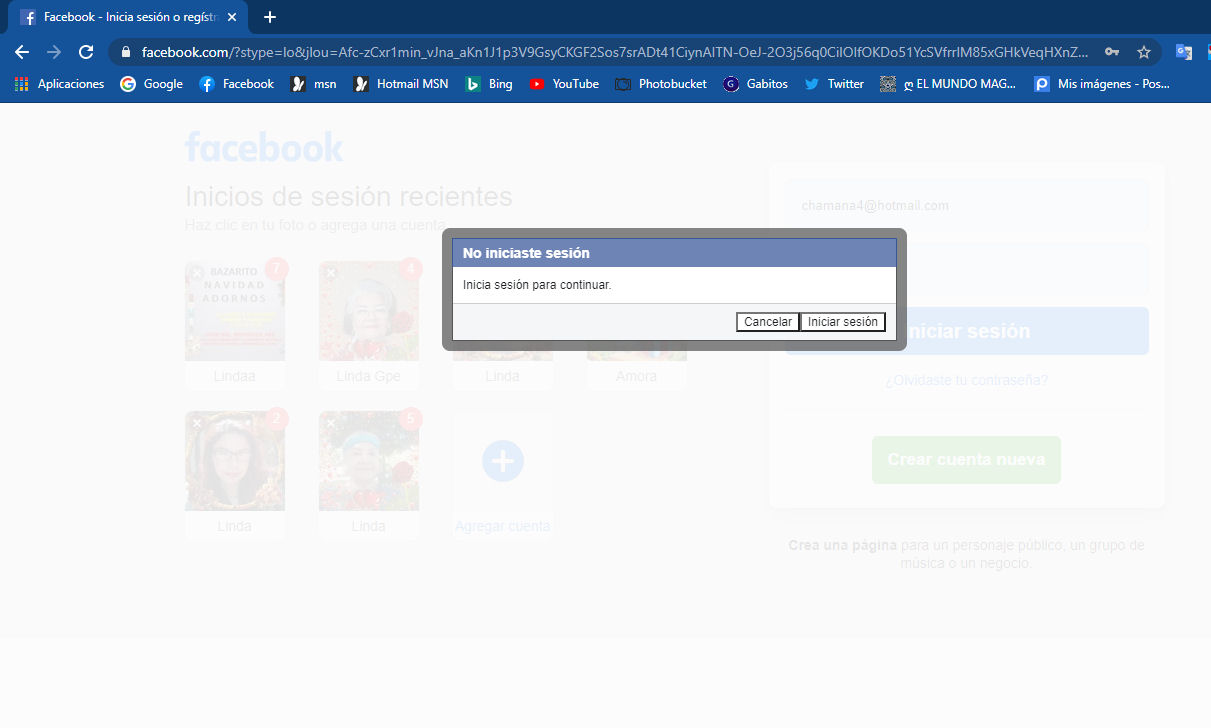
Task: Click the Crea una página link
Action: point(842,545)
